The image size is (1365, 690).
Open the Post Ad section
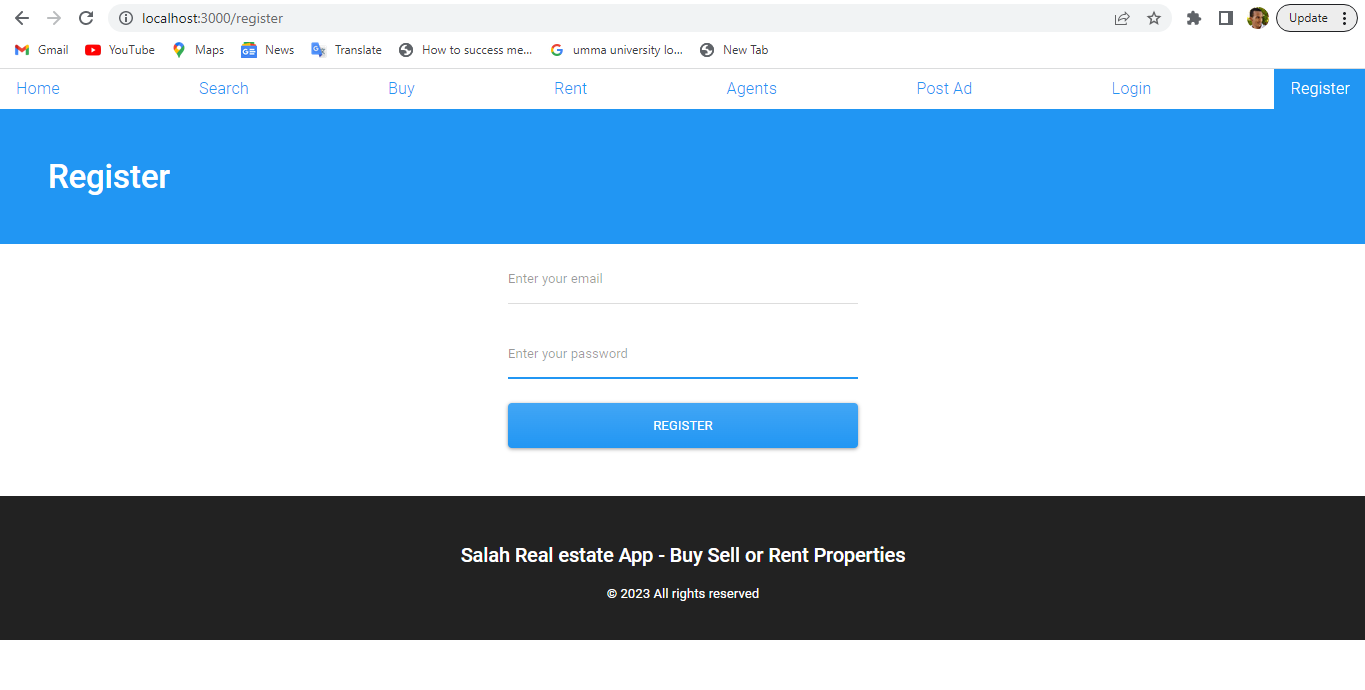pyautogui.click(x=943, y=88)
